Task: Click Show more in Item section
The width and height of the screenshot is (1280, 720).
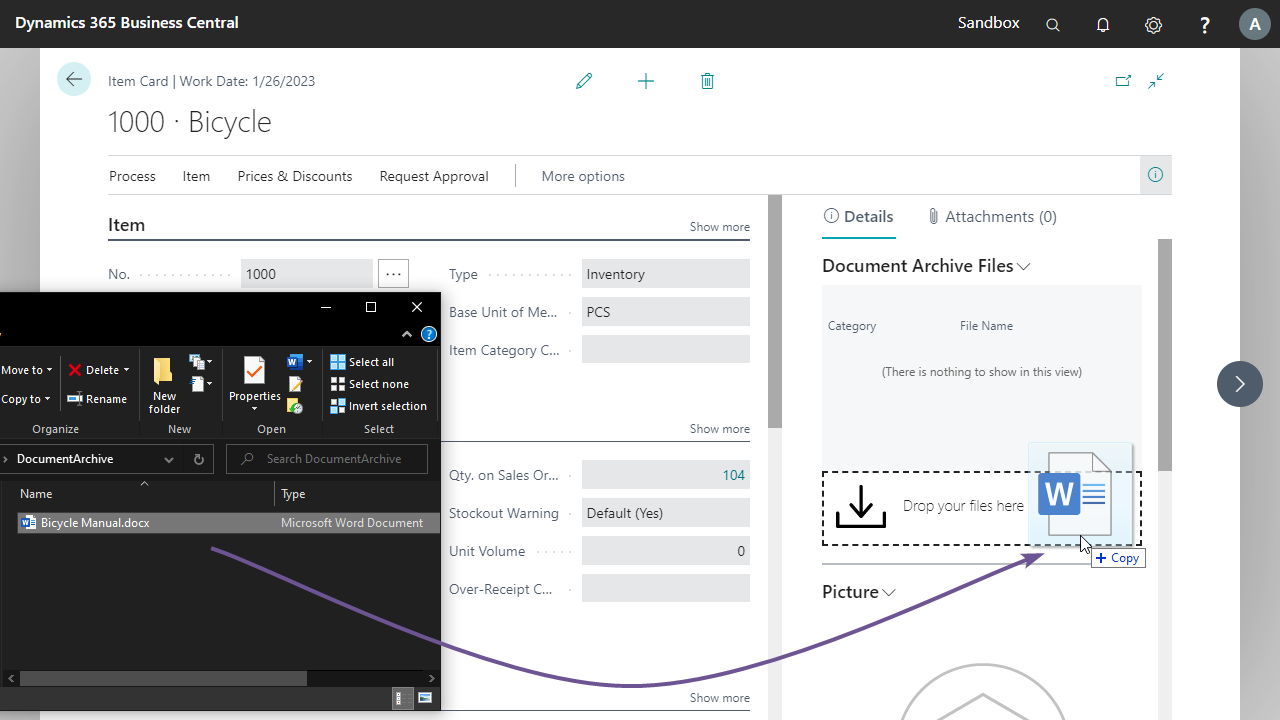Action: (719, 227)
